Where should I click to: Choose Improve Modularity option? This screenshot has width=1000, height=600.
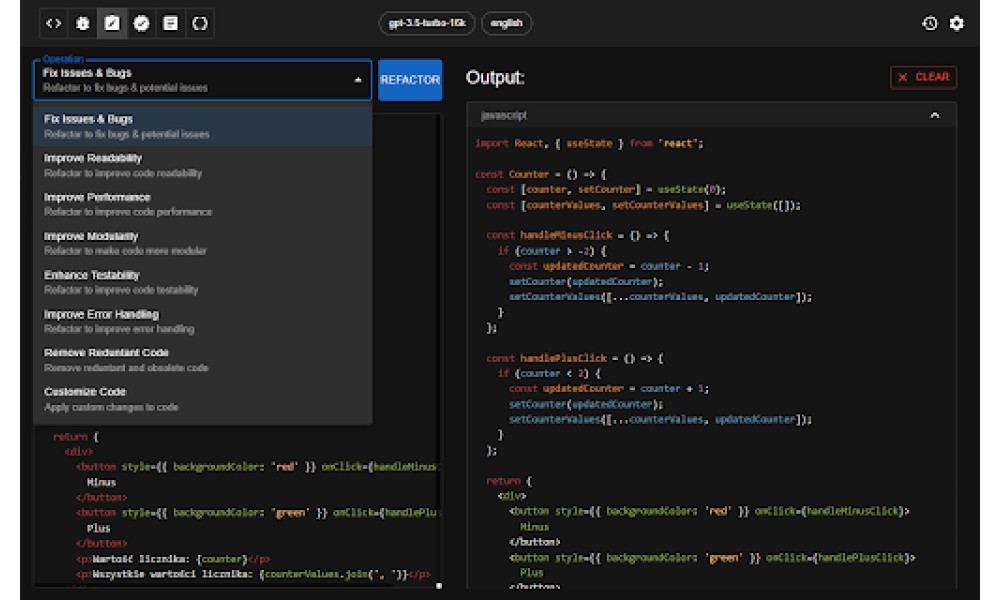[202, 243]
